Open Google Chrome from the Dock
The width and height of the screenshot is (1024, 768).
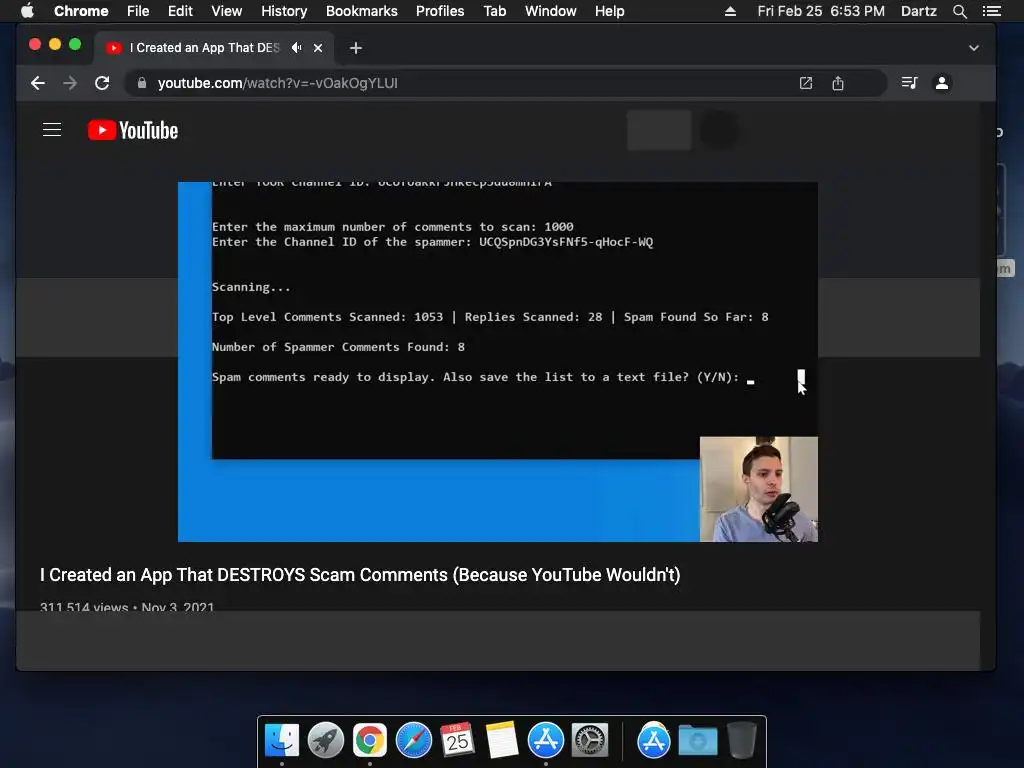370,741
